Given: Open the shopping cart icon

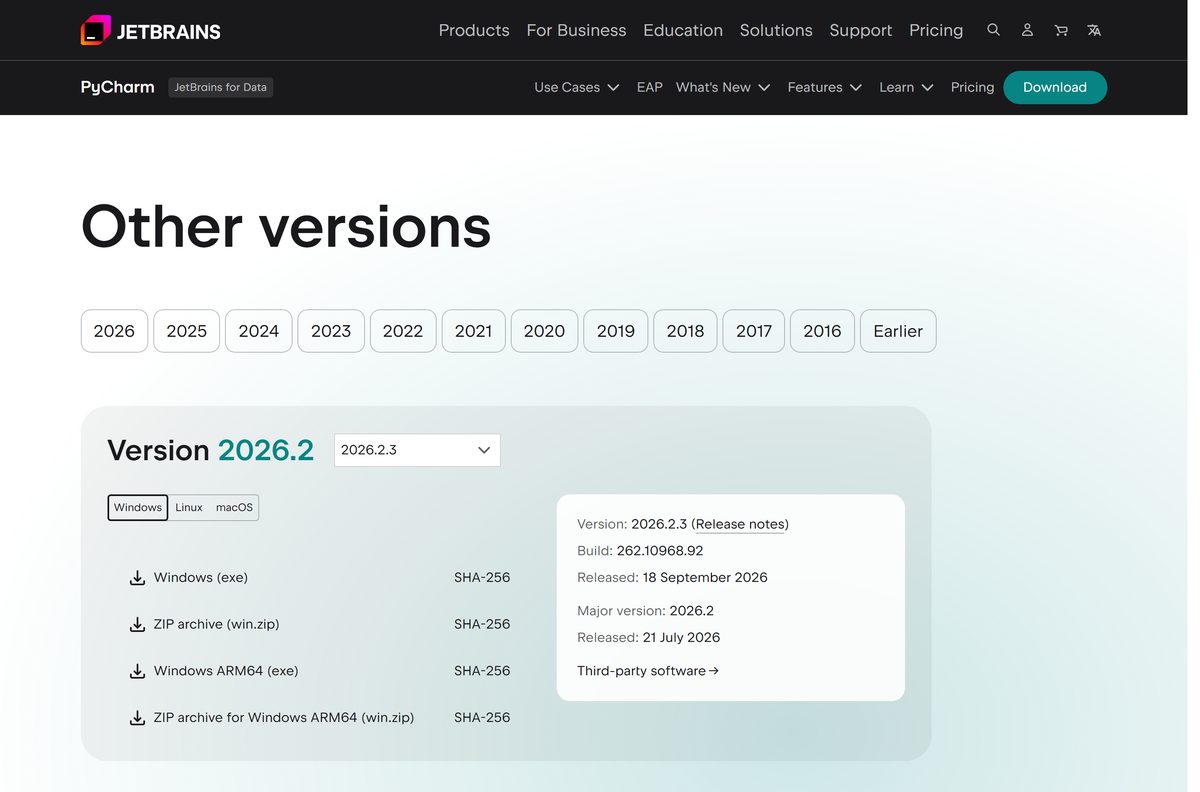Looking at the screenshot, I should tap(1061, 30).
